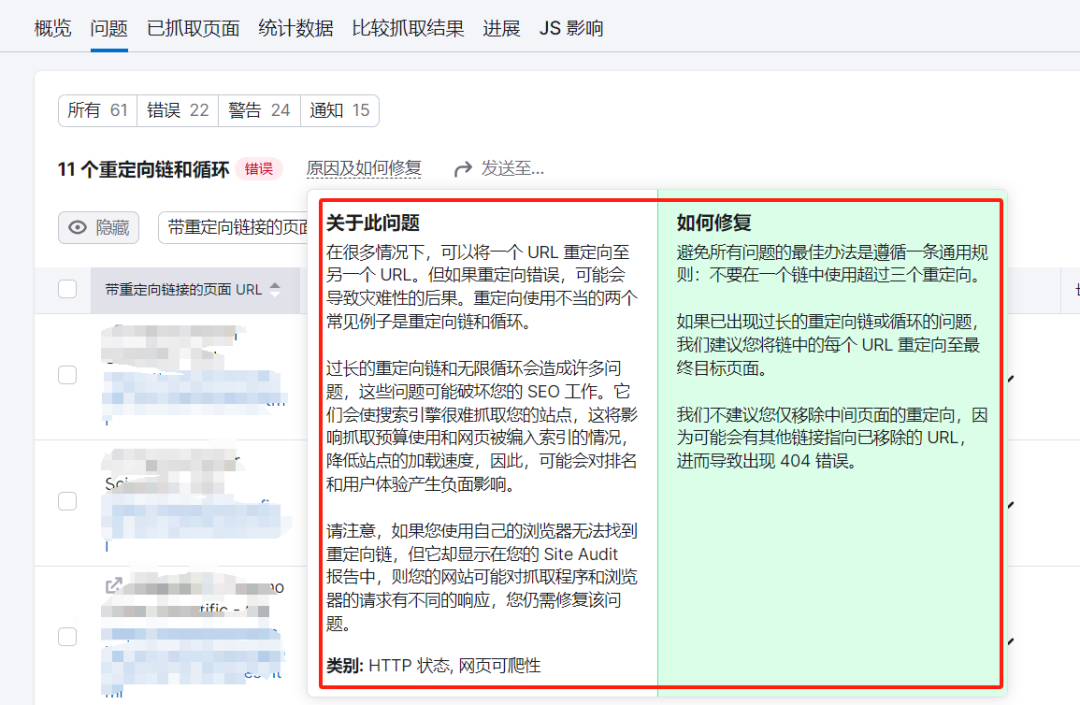Viewport: 1080px width, 705px height.
Task: Select the JS 影响 tab
Action: (x=571, y=28)
